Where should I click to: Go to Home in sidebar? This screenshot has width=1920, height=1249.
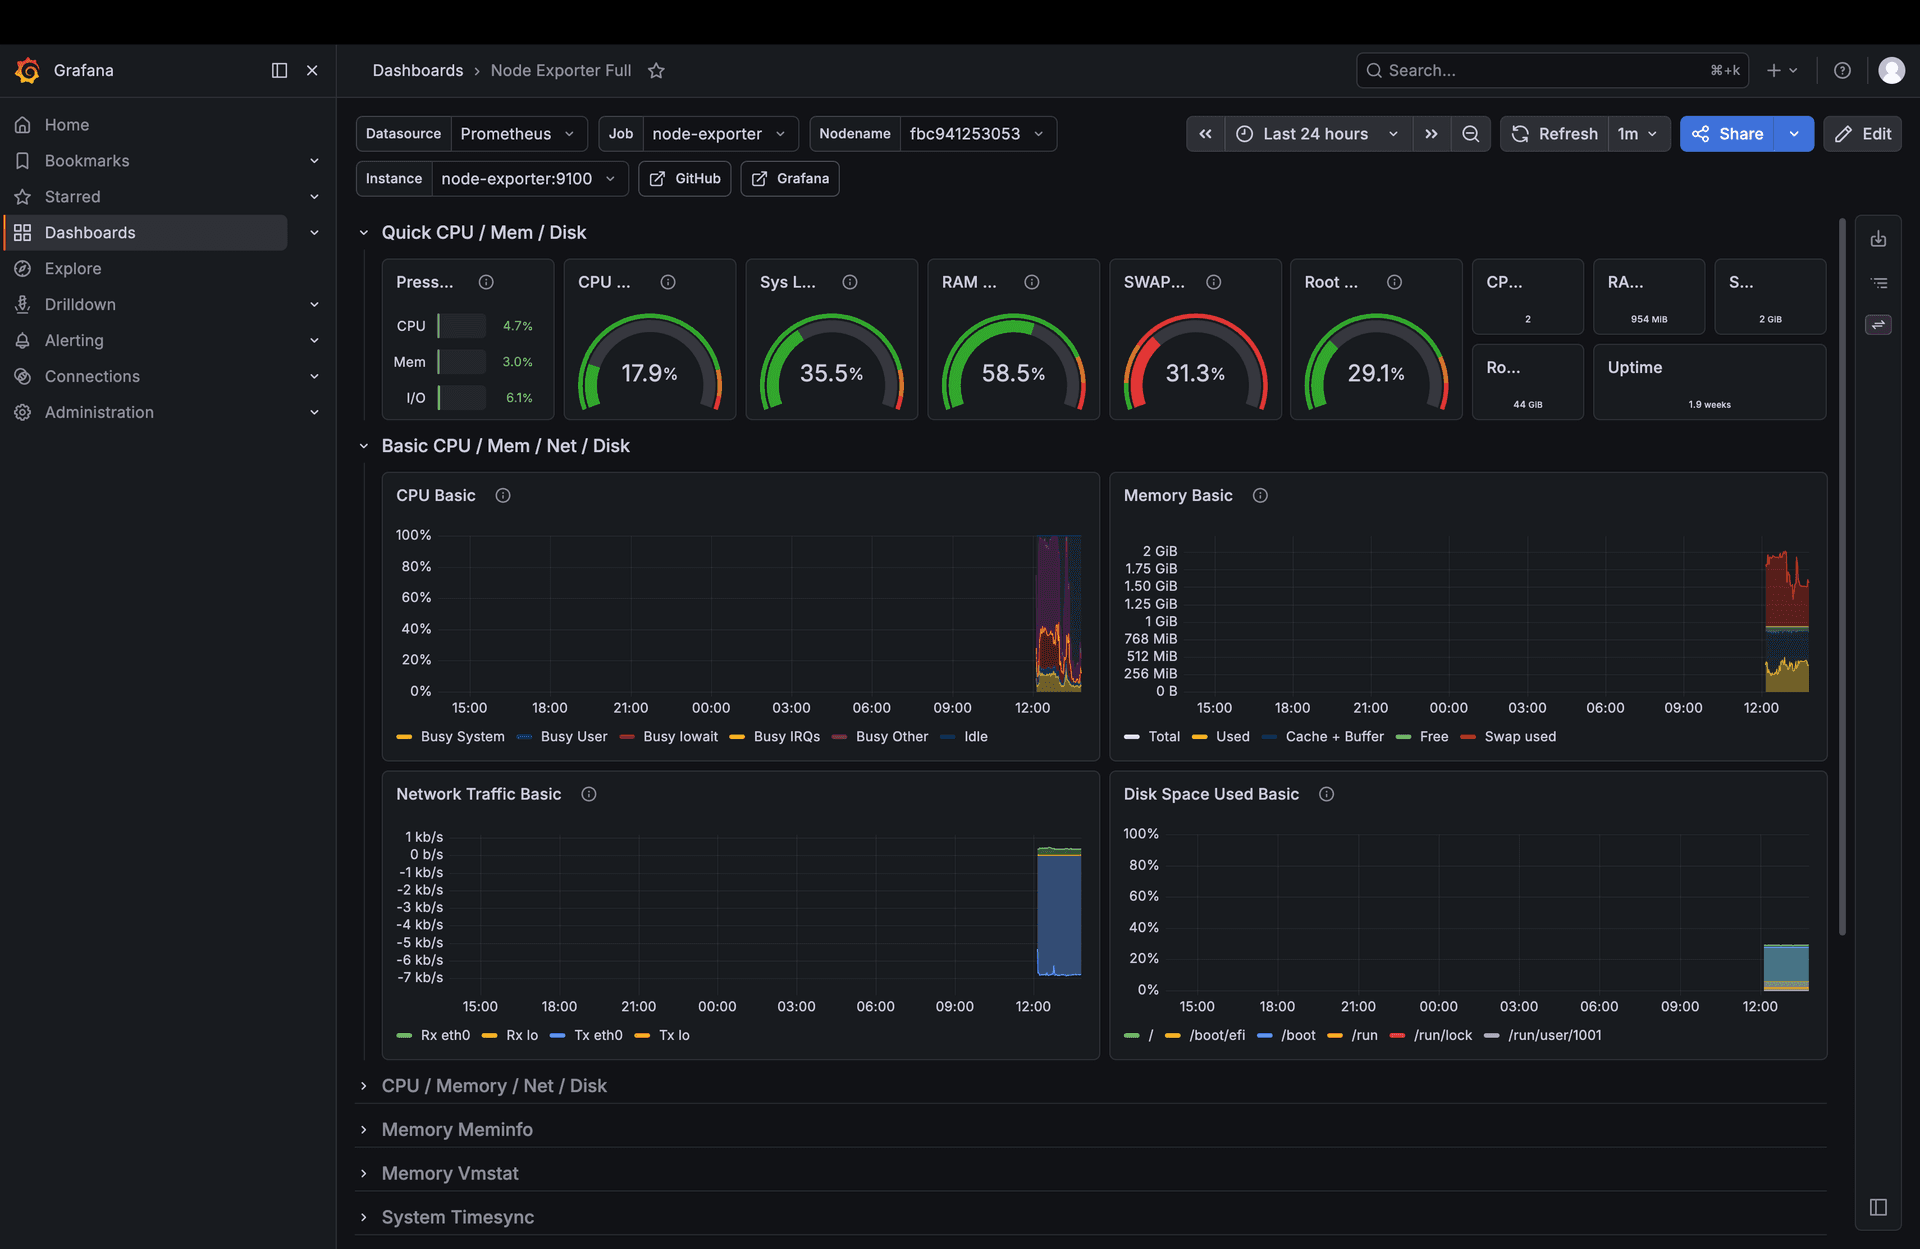(67, 125)
